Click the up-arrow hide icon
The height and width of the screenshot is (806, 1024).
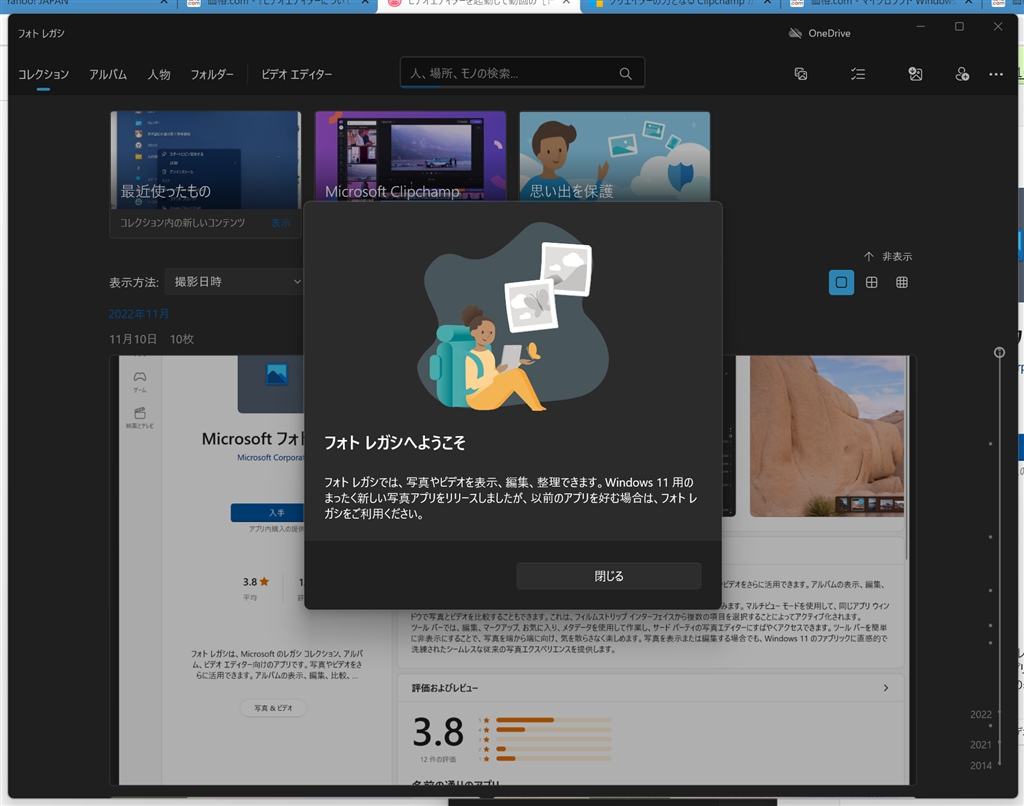869,257
